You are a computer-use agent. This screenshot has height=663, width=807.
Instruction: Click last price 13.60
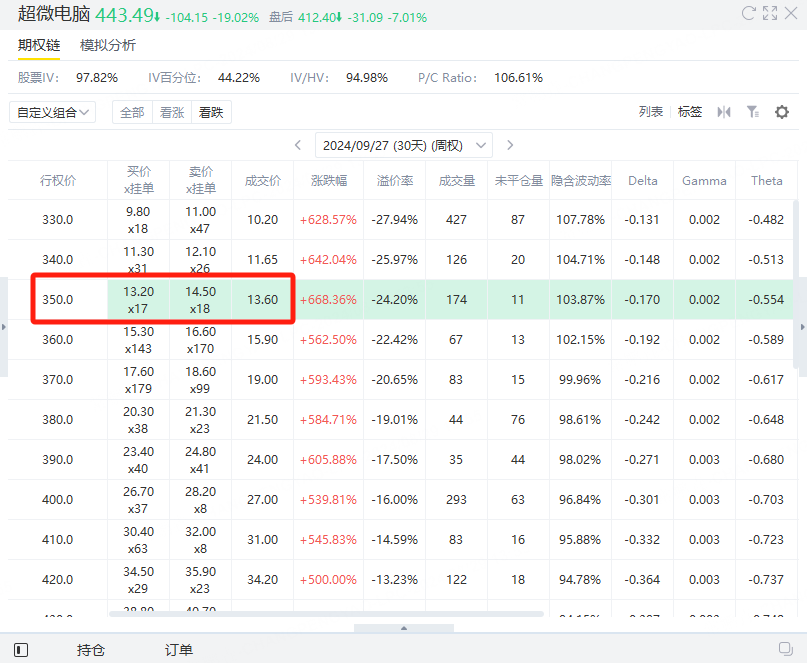262,300
